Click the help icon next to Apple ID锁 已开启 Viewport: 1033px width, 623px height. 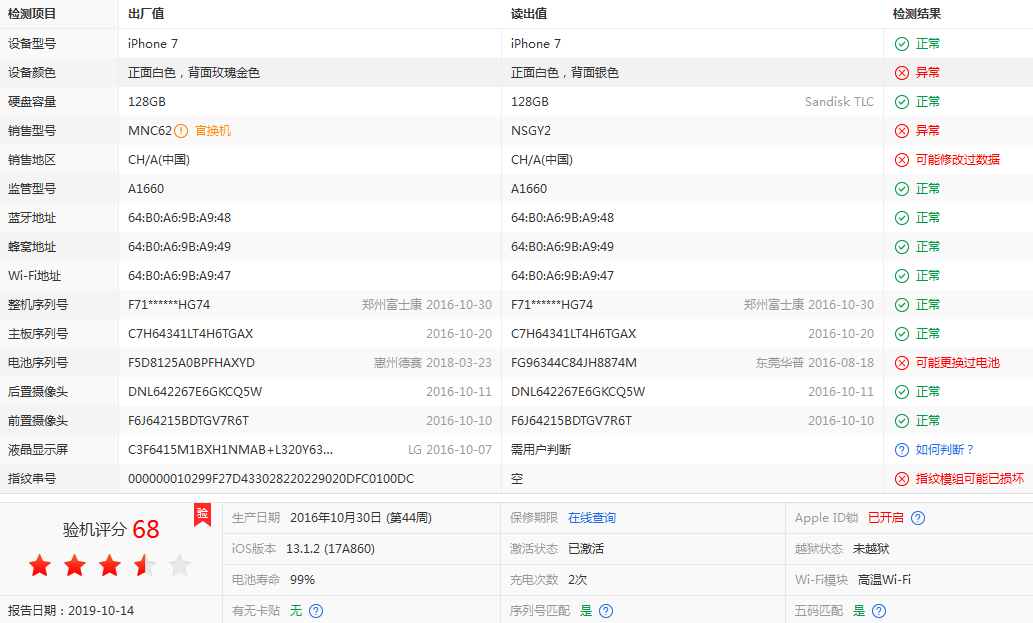point(918,518)
